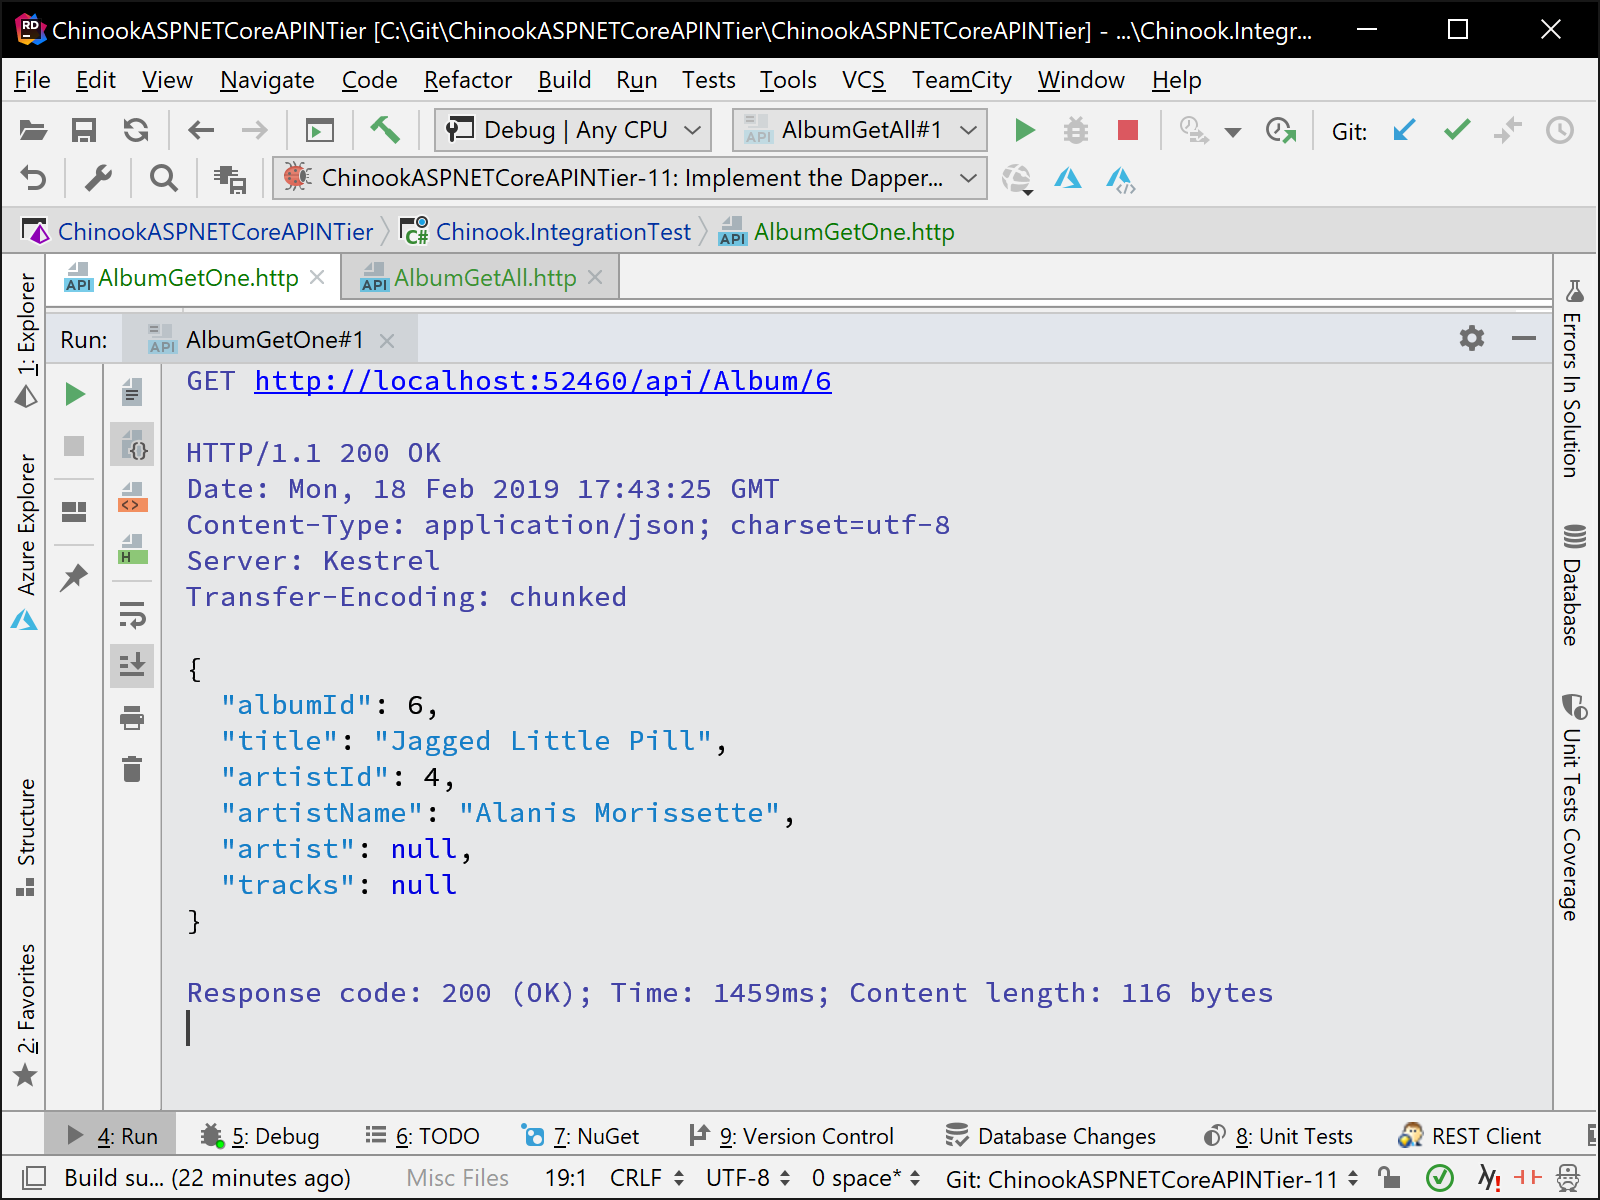1600x1200 pixels.
Task: Show Git history clock icon
Action: [1560, 130]
